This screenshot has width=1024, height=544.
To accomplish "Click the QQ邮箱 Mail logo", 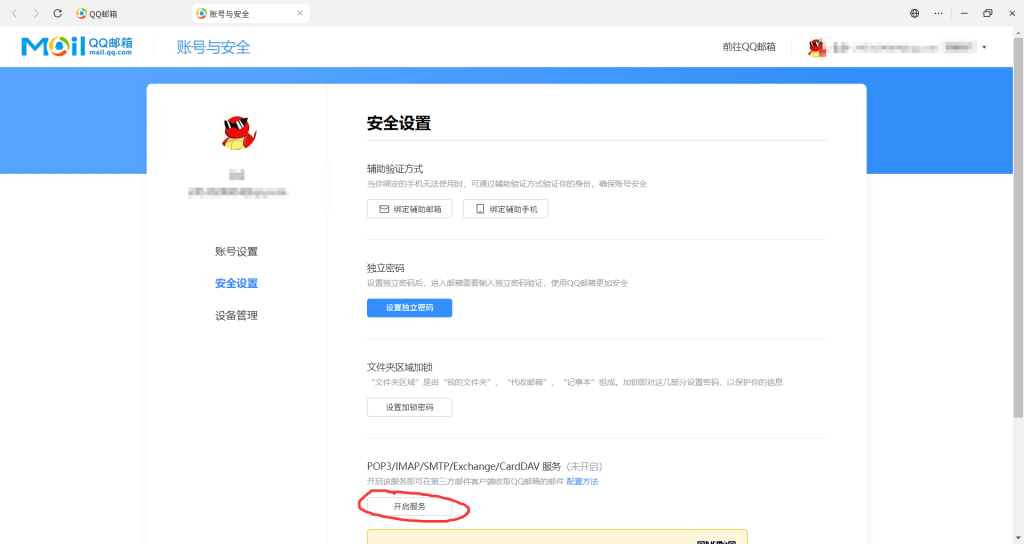I will [76, 47].
